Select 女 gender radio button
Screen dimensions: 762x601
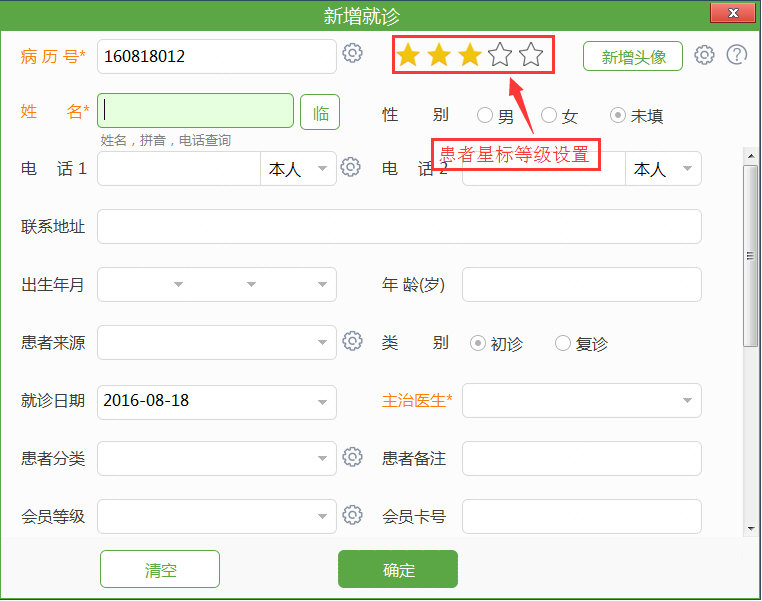point(548,116)
